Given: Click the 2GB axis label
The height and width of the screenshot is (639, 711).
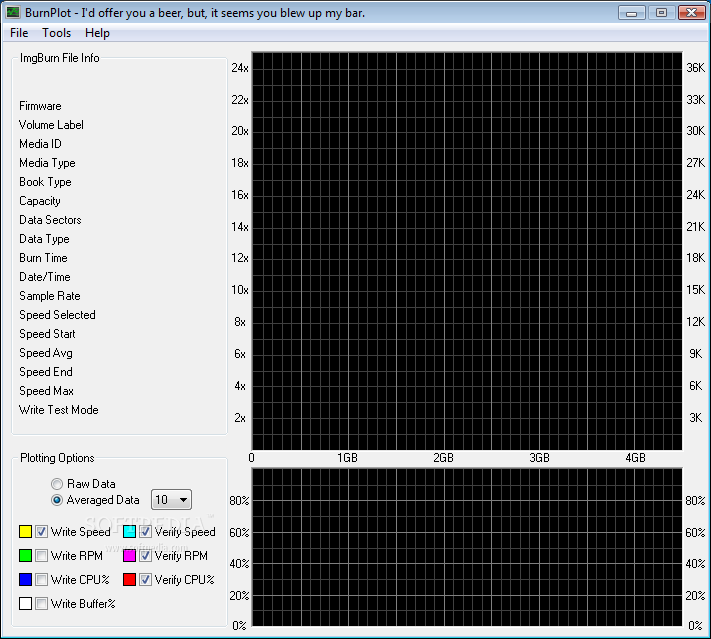Looking at the screenshot, I should pos(443,458).
